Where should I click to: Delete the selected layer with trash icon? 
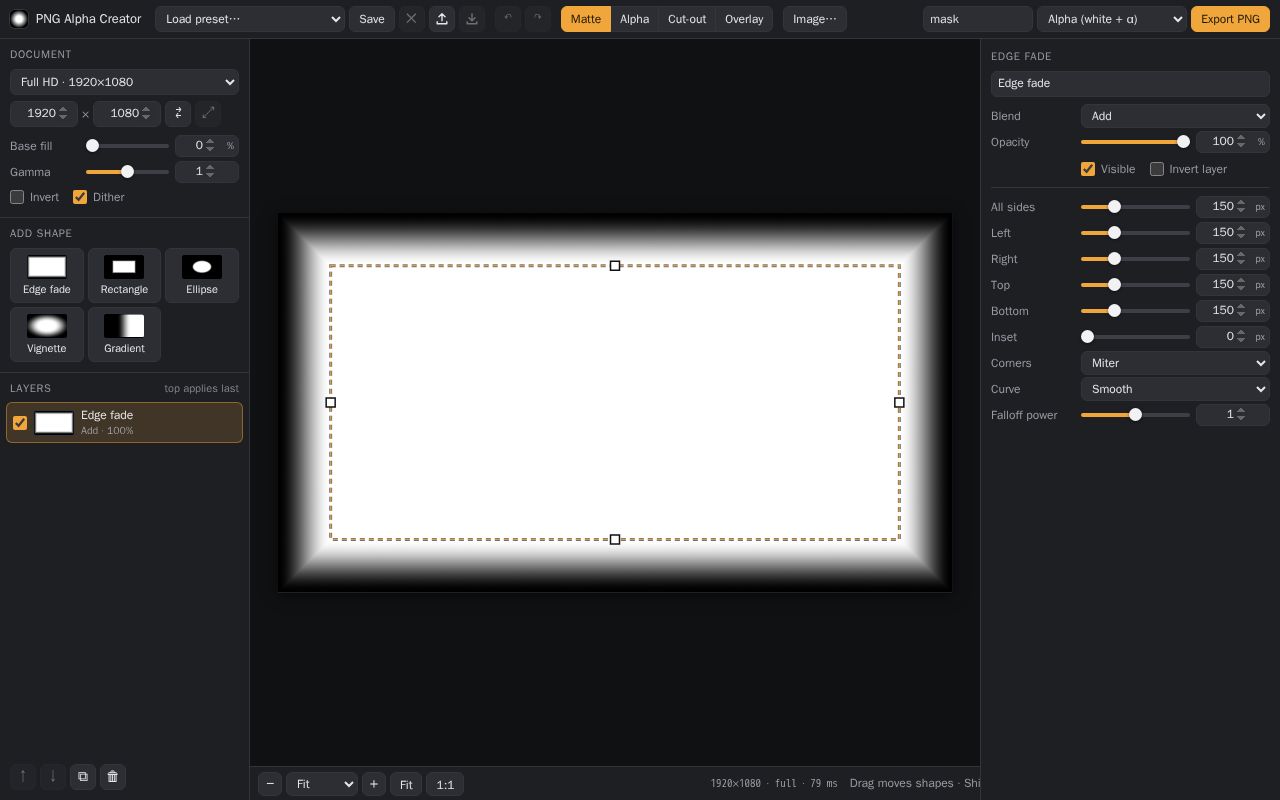(x=113, y=776)
